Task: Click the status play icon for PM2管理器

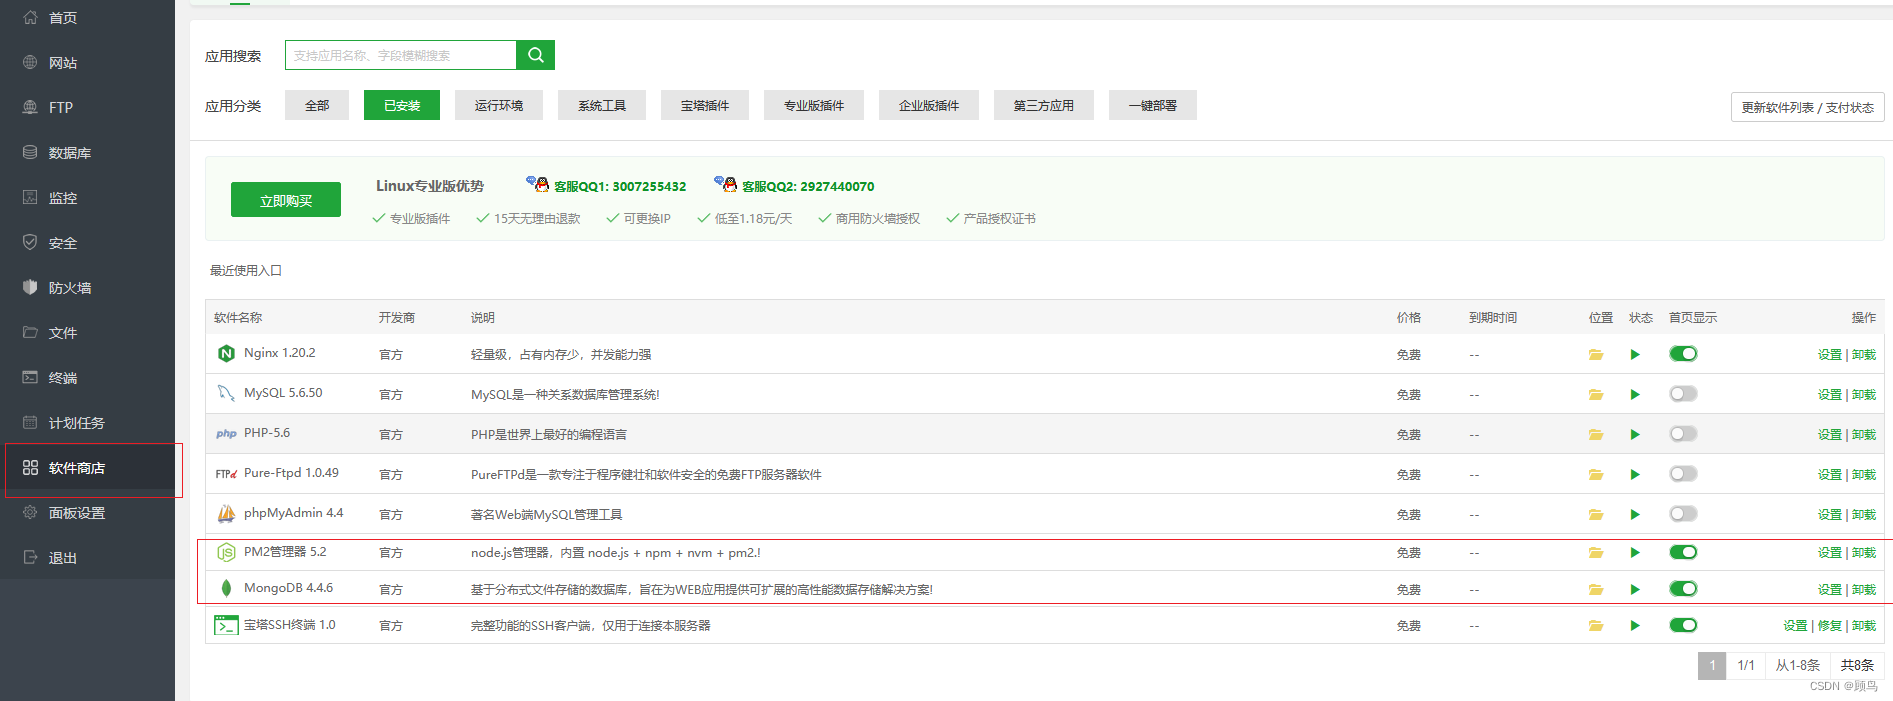Action: (x=1635, y=553)
